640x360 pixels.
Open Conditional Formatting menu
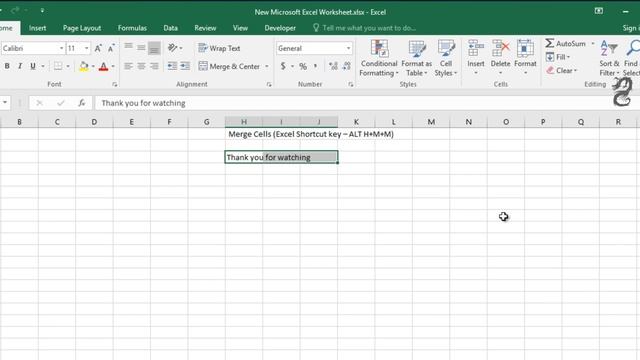379,58
